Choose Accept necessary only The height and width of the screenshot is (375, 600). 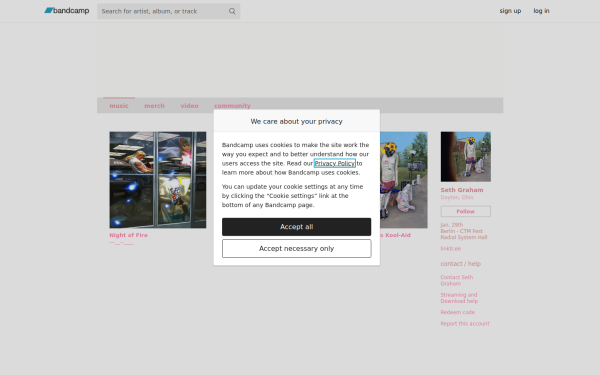pyautogui.click(x=297, y=248)
